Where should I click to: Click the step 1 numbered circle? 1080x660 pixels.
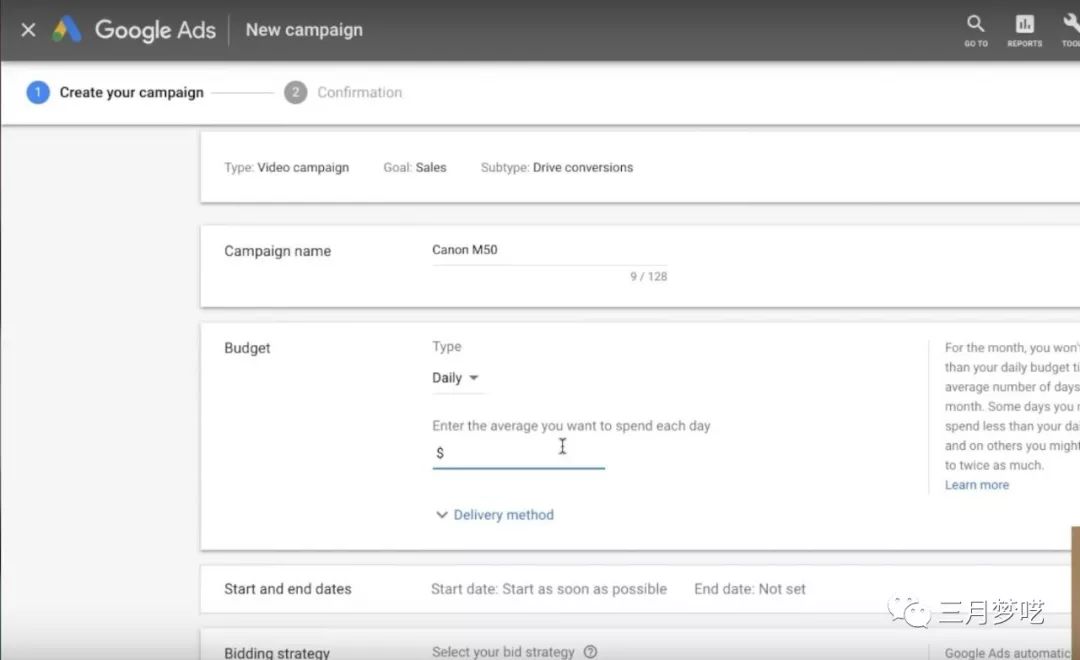point(38,92)
